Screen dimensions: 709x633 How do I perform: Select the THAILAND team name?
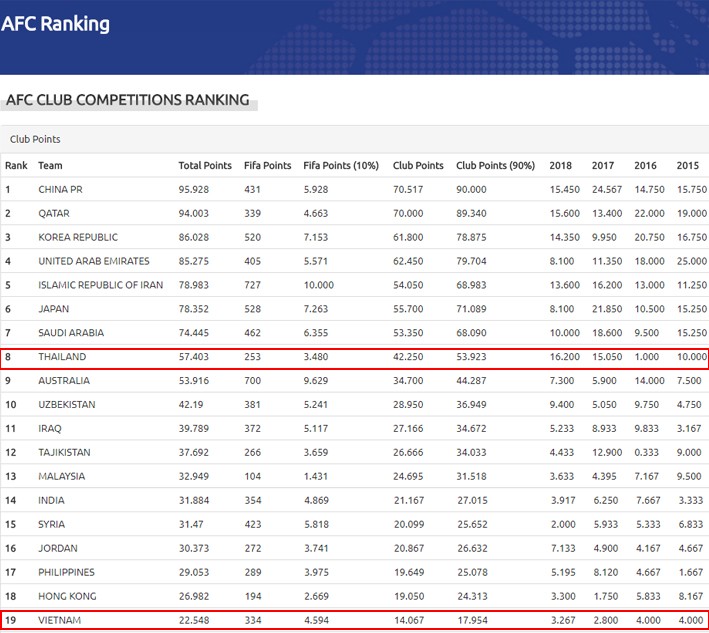tap(62, 357)
